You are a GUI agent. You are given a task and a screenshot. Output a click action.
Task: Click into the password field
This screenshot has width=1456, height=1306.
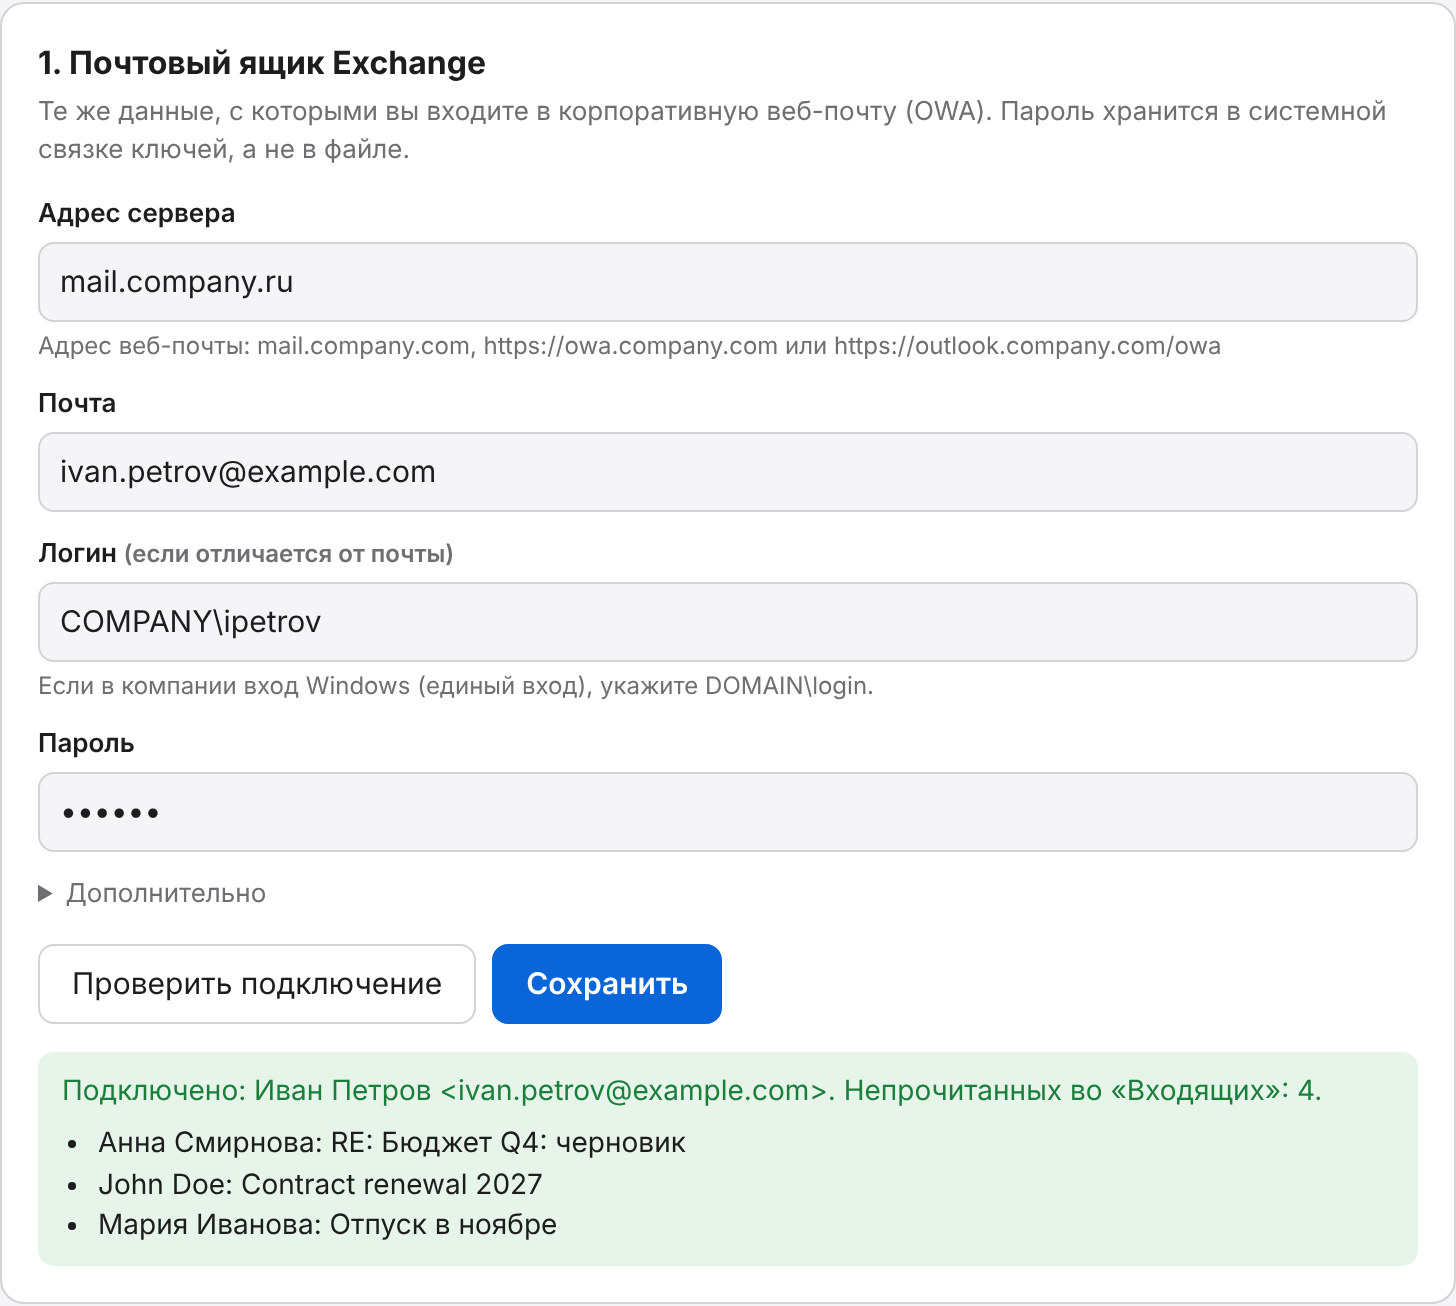pyautogui.click(x=727, y=812)
